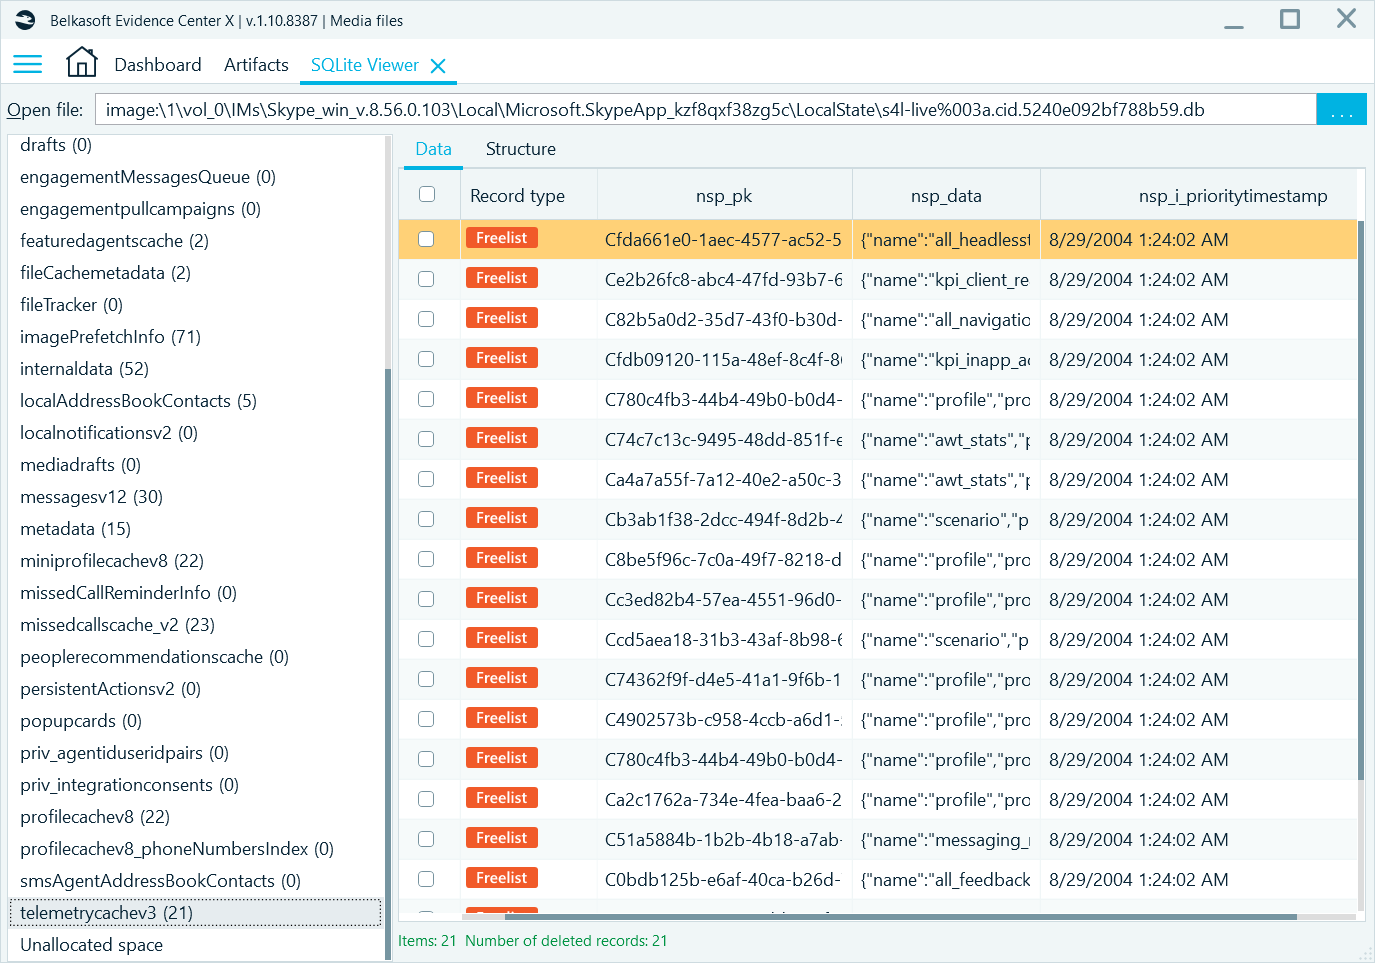Click the Freelist badge for C74362f9f-d4e5-41a1
This screenshot has width=1375, height=963.
click(502, 678)
